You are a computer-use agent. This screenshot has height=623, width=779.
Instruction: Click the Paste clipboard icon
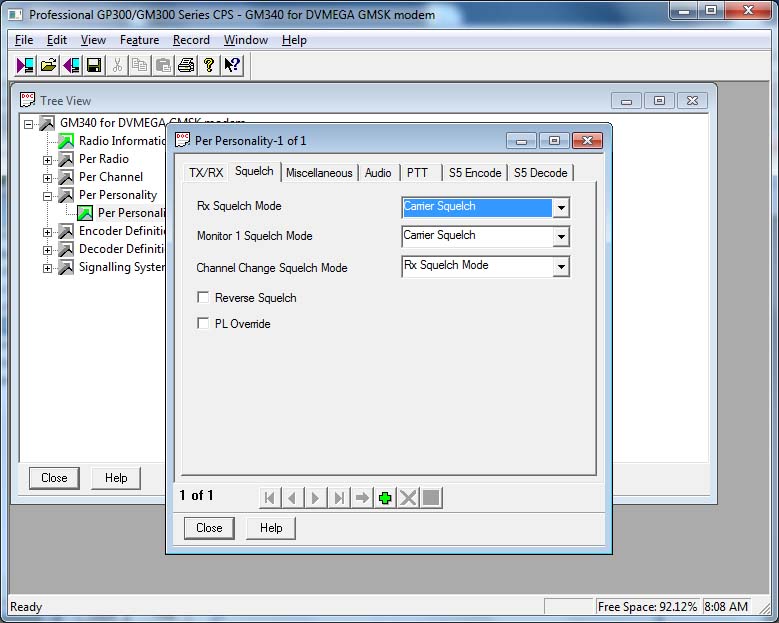point(163,65)
